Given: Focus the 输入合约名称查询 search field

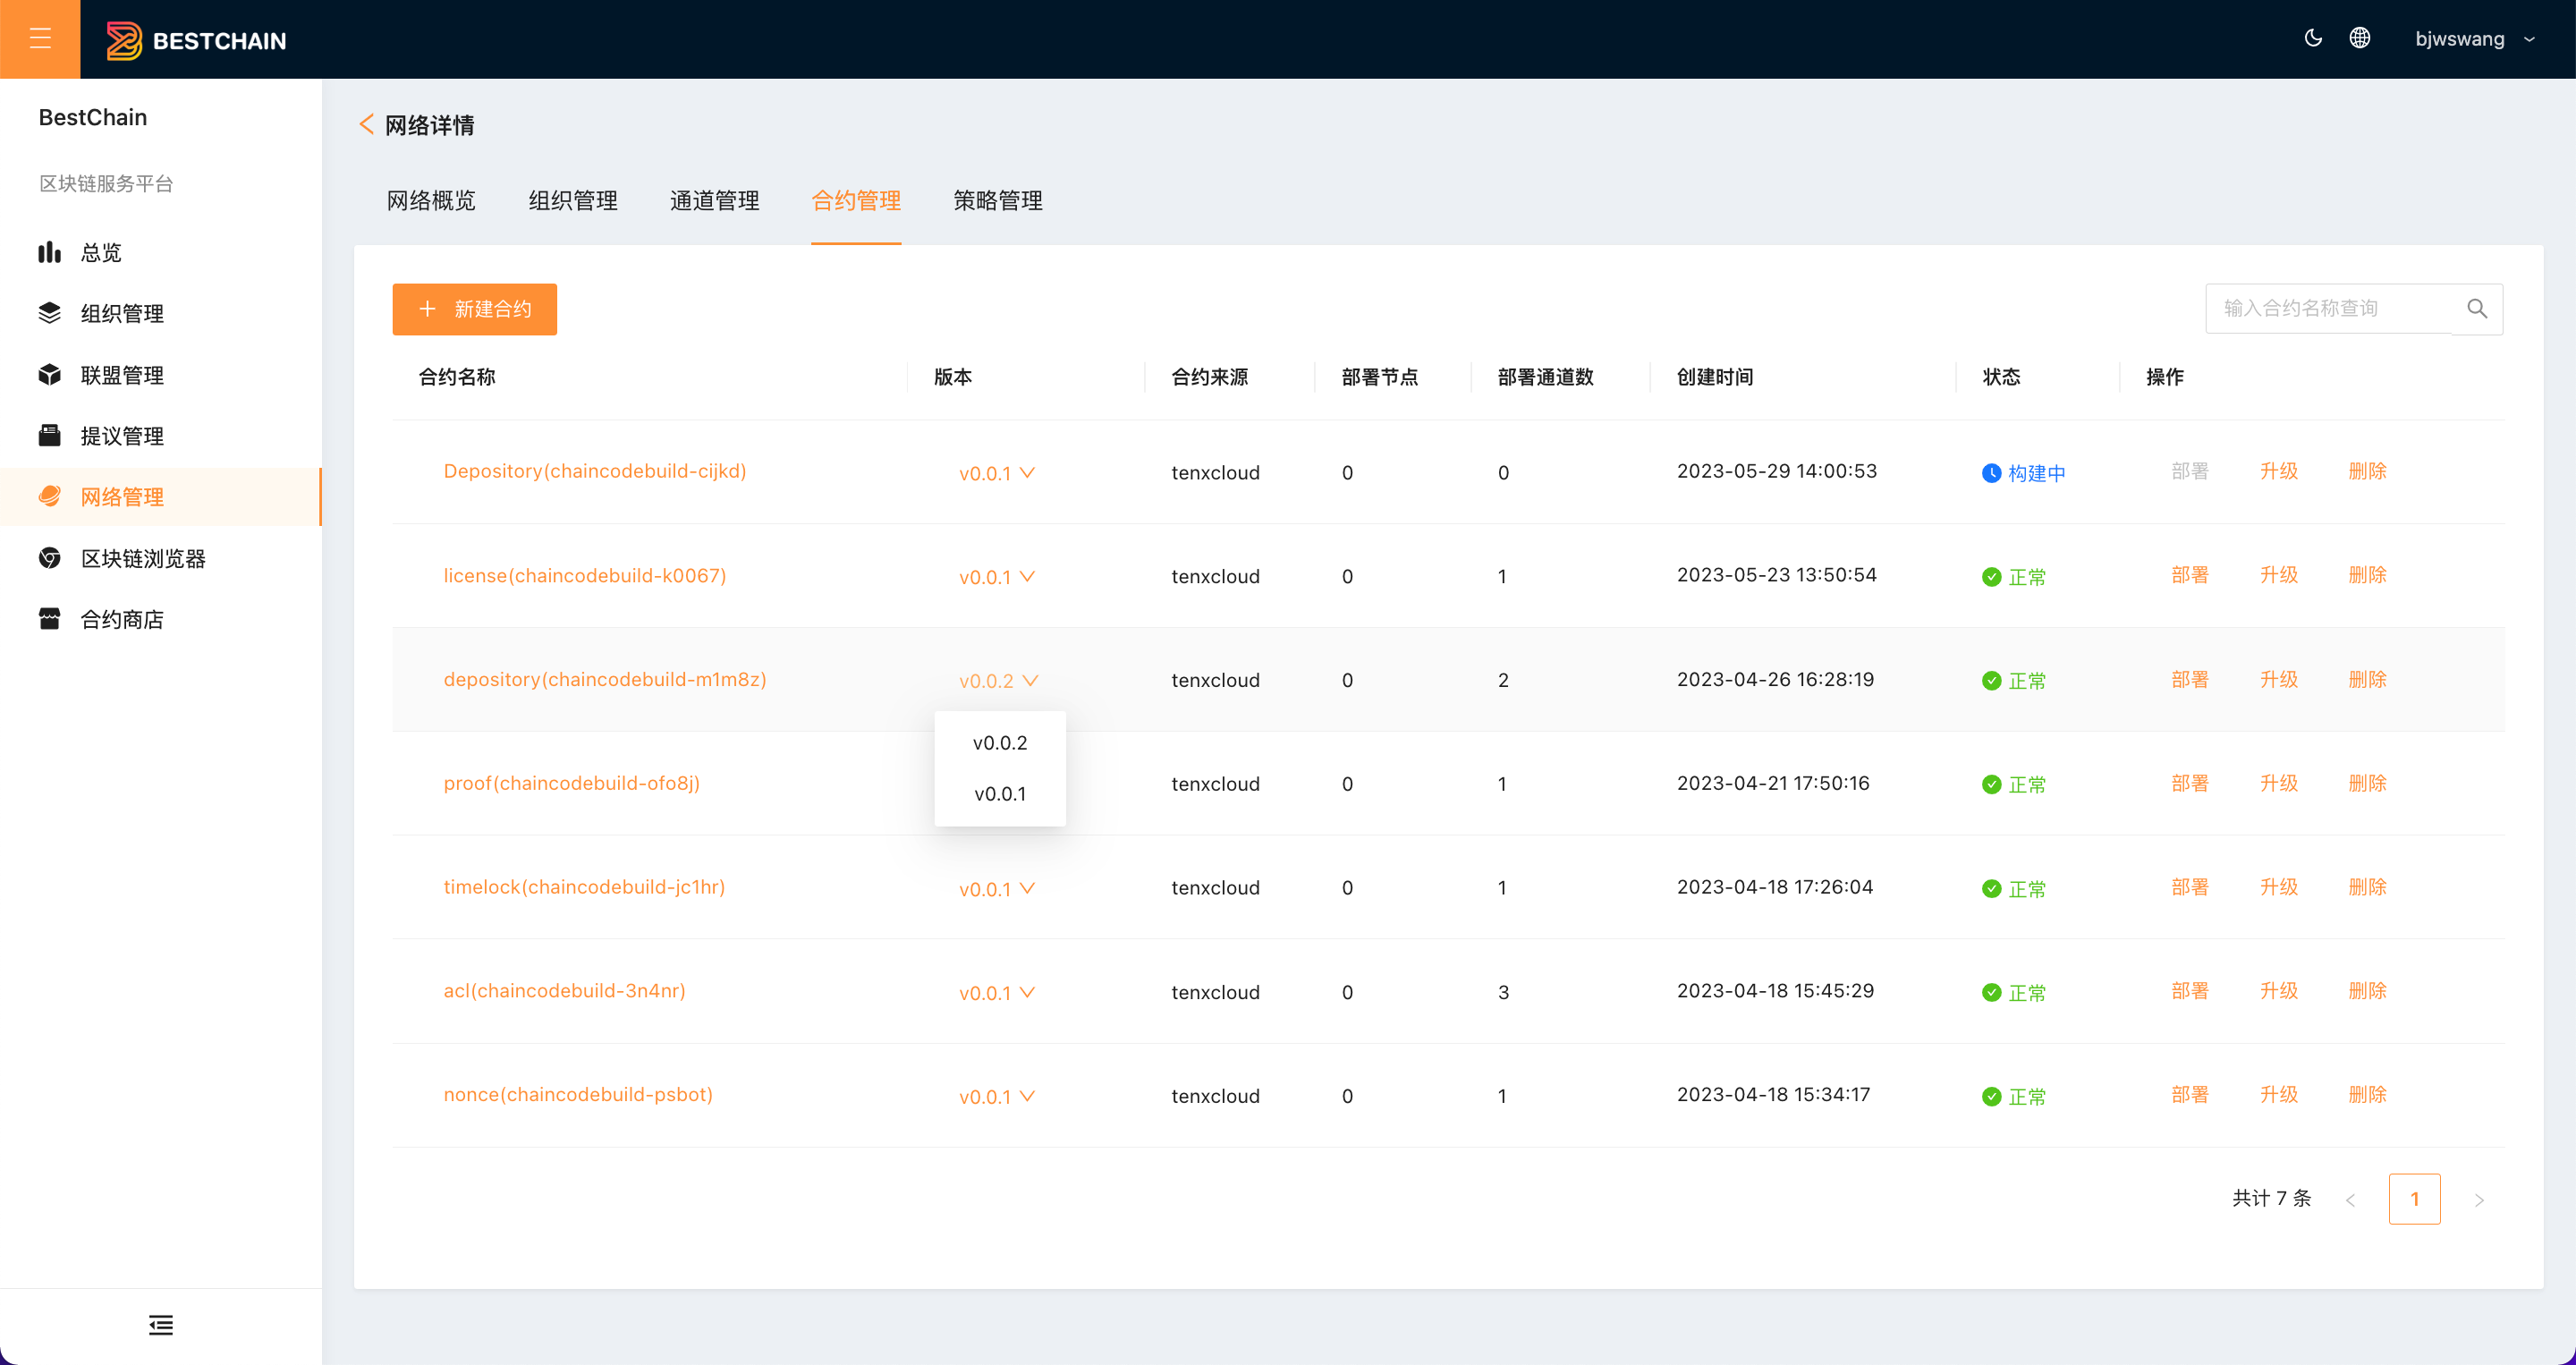Looking at the screenshot, I should coord(2328,309).
